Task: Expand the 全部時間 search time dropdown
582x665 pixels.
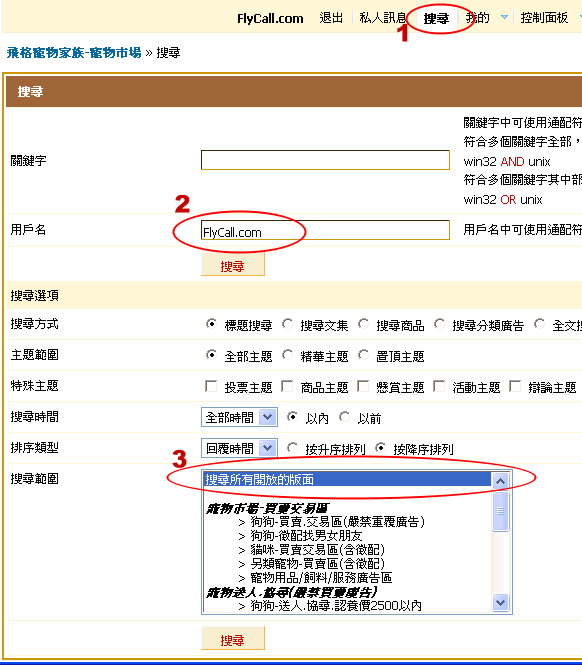Action: point(239,417)
